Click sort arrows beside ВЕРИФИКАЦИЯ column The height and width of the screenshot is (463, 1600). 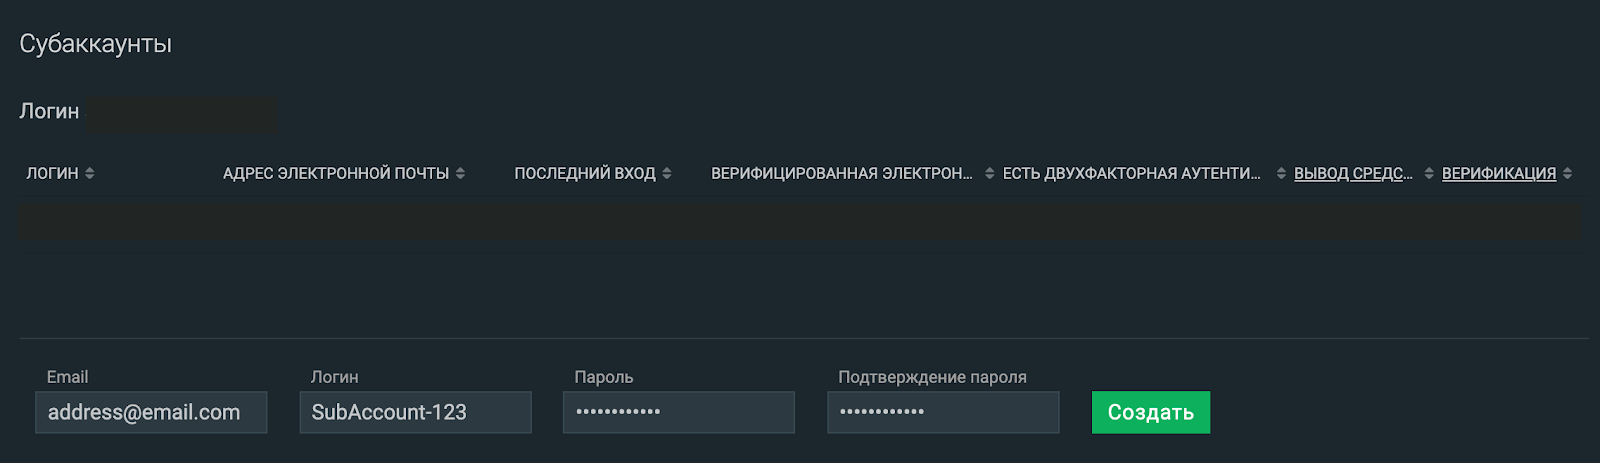click(x=1567, y=173)
